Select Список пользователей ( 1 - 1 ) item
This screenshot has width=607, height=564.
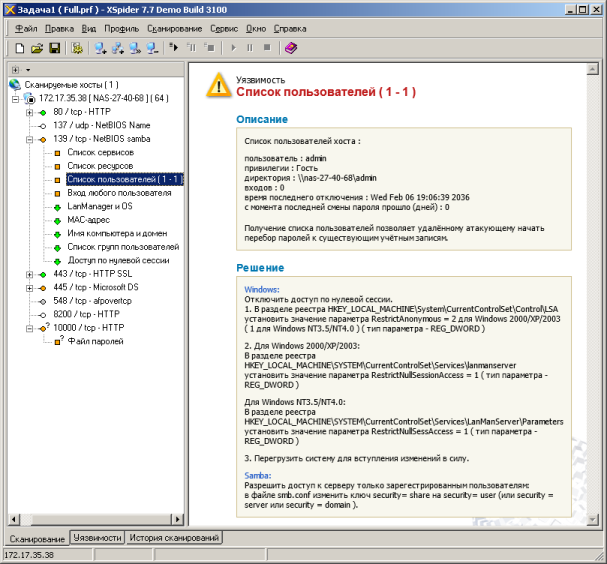[x=125, y=179]
